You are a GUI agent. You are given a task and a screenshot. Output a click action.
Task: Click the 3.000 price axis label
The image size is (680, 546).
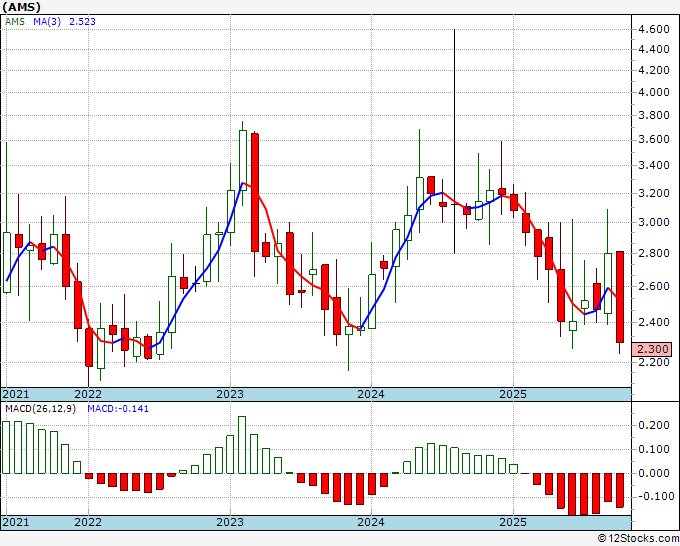(x=654, y=222)
